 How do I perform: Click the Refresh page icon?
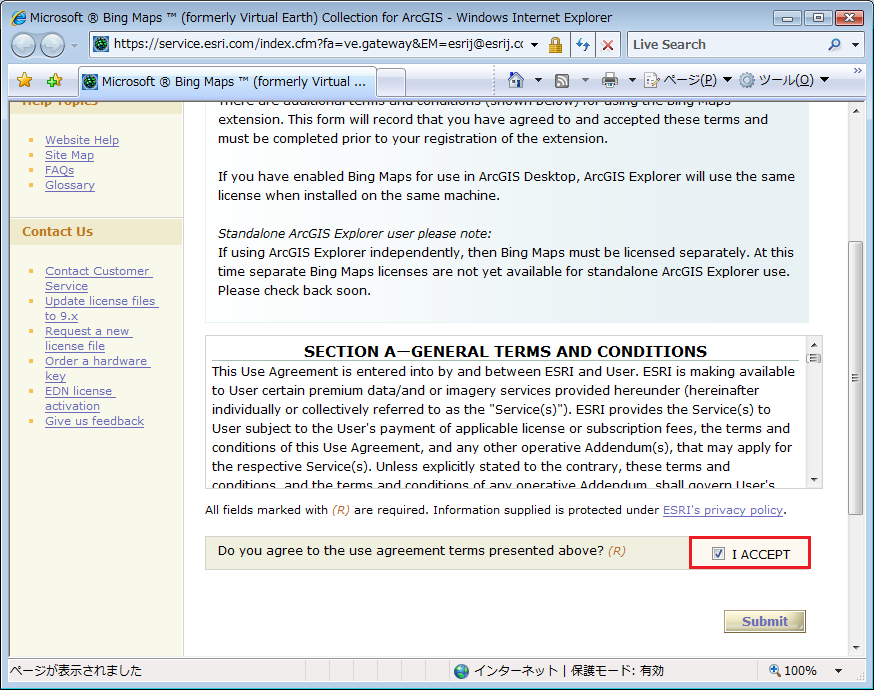pyautogui.click(x=582, y=45)
